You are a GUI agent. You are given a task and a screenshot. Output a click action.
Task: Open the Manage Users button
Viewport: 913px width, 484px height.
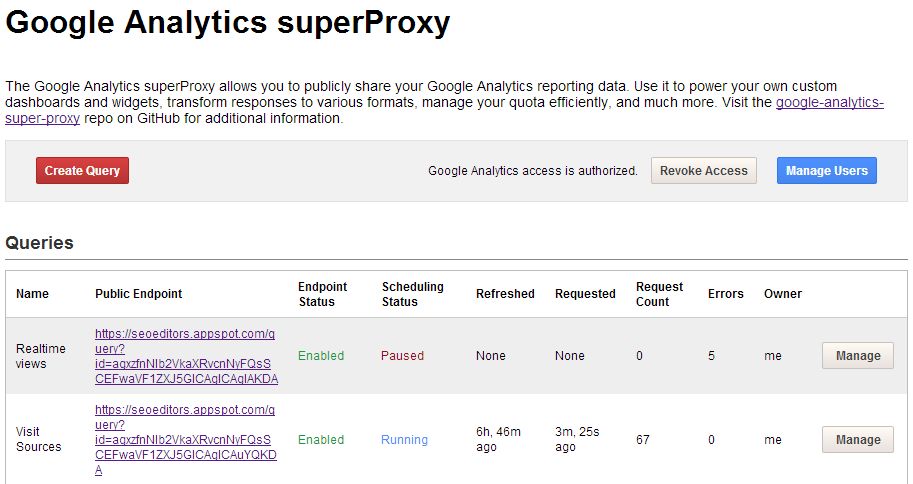[827, 171]
